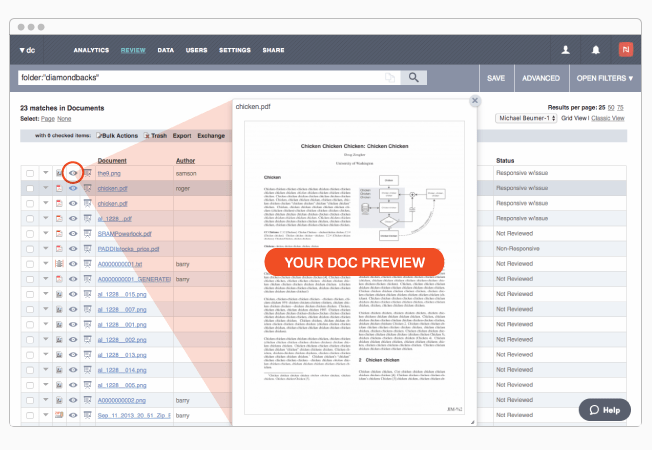Select the checkbox for al_1228__015.png
The image size is (652, 450).
(x=30, y=295)
